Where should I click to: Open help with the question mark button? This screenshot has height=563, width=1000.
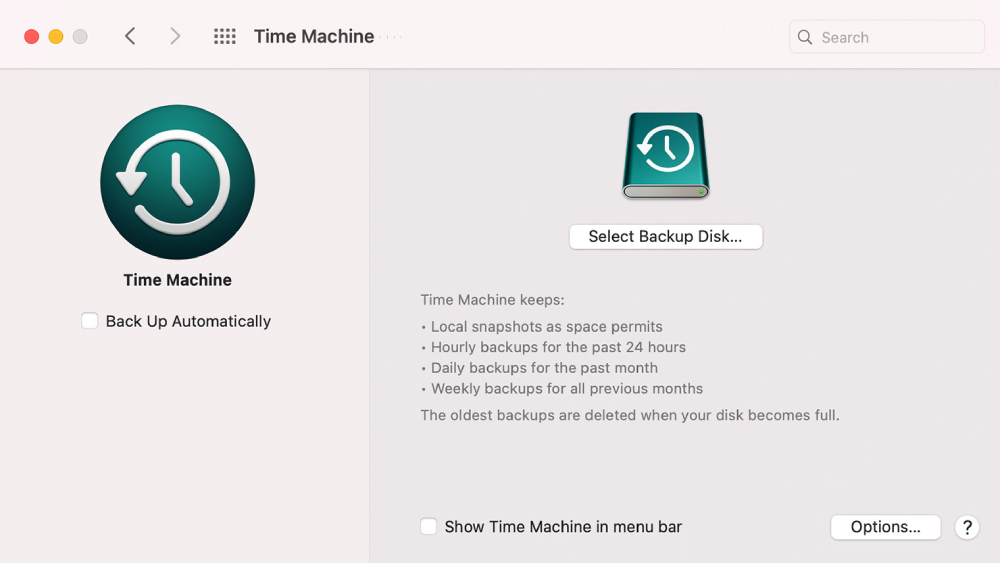tap(966, 527)
